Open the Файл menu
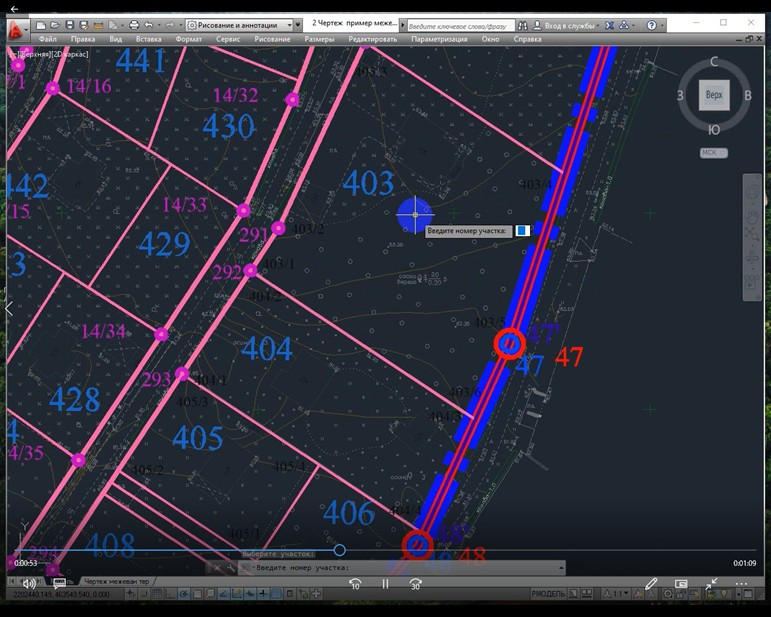The width and height of the screenshot is (771, 617). tap(47, 39)
